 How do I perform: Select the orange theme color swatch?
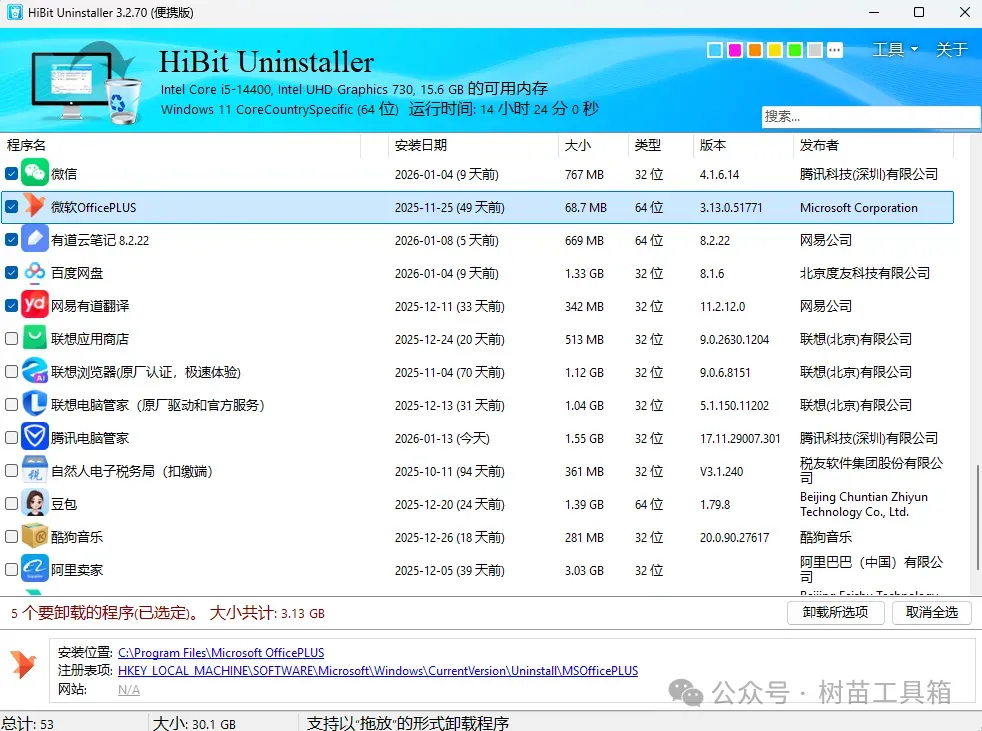[x=755, y=50]
